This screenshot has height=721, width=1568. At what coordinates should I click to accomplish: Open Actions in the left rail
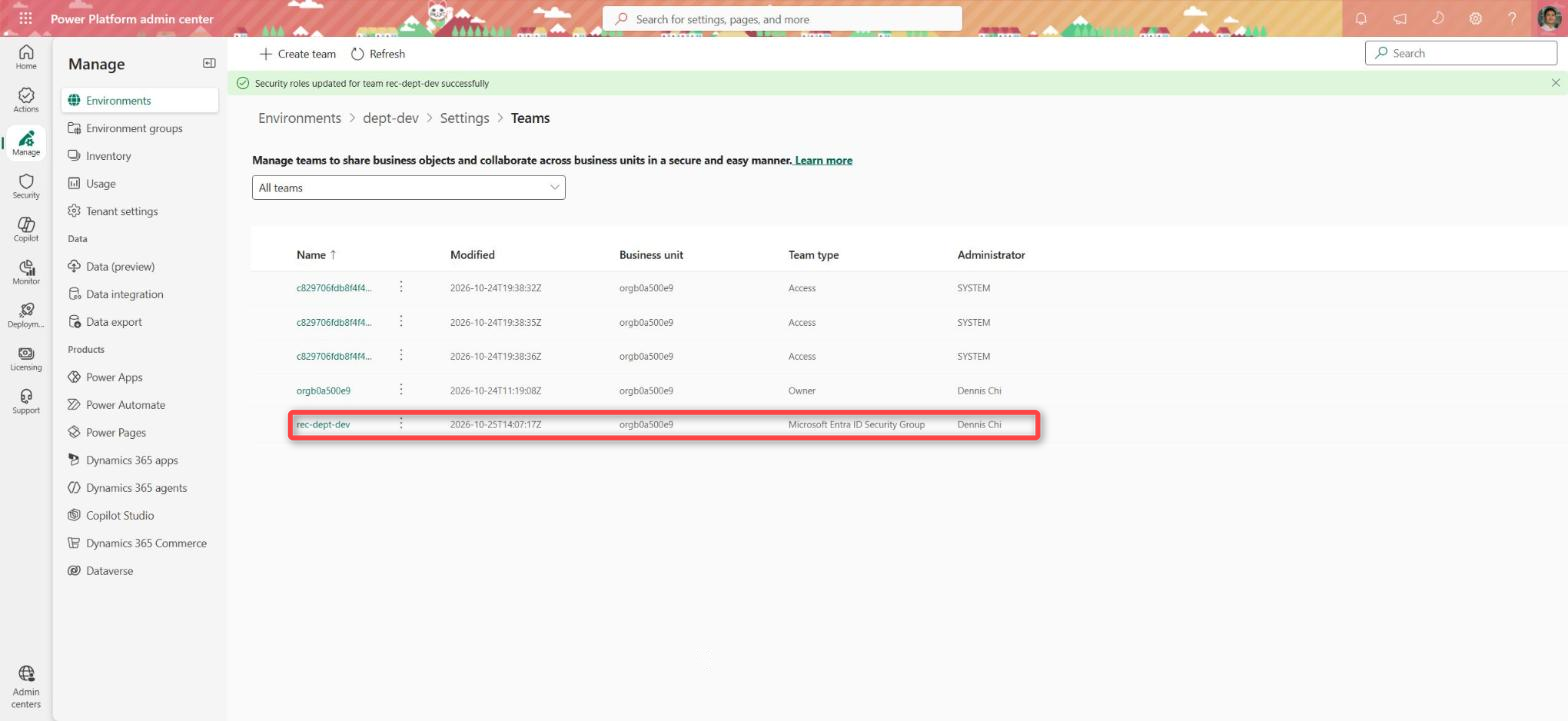[x=26, y=99]
